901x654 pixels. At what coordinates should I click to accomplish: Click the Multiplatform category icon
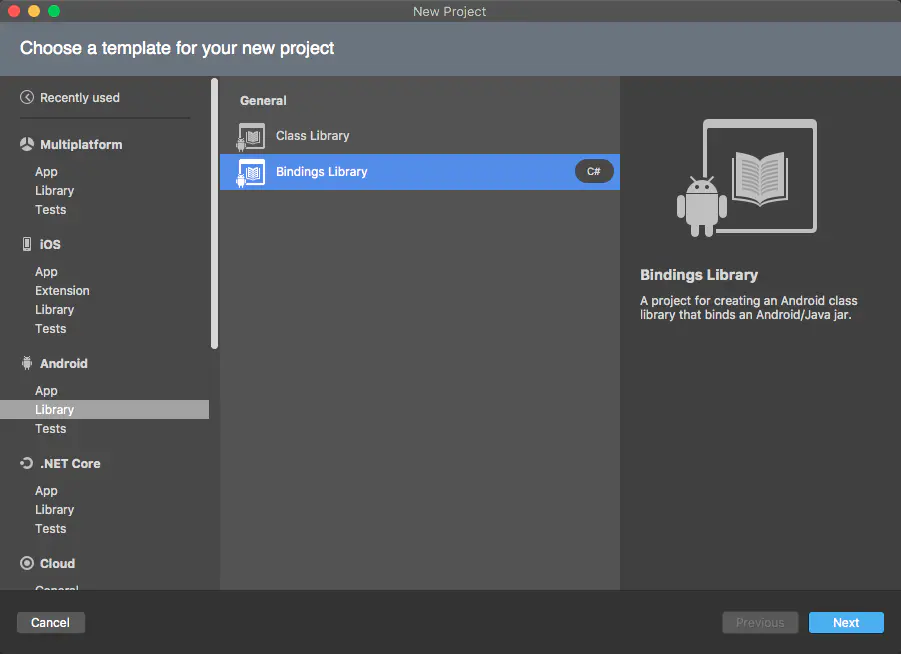click(27, 144)
